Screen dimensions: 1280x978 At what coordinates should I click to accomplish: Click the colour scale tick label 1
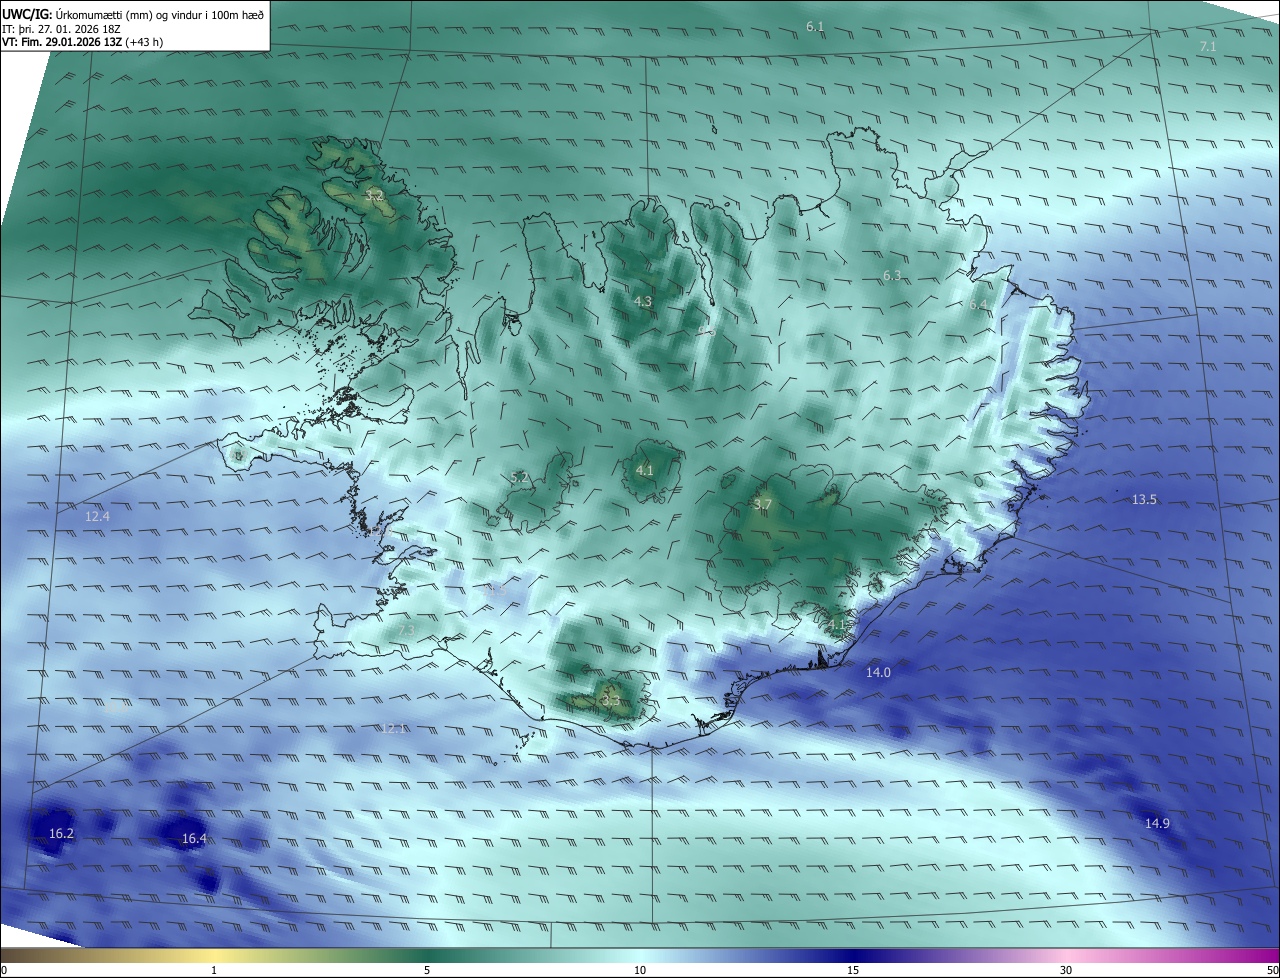[x=214, y=970]
